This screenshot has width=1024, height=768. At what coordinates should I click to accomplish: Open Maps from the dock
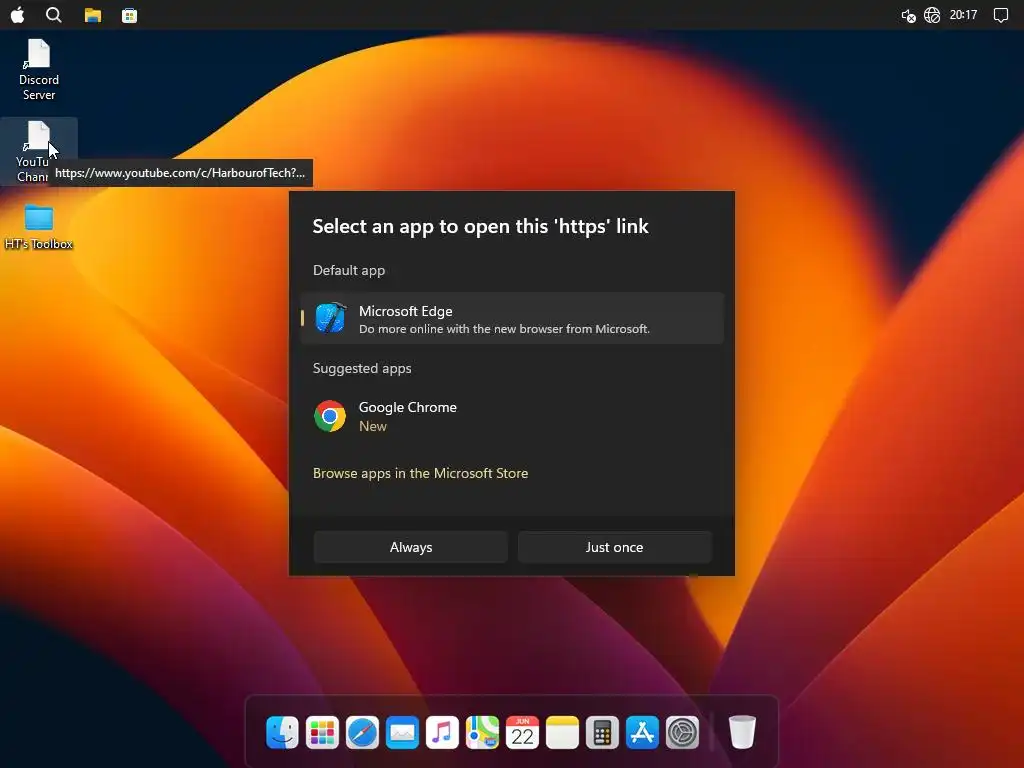(482, 732)
